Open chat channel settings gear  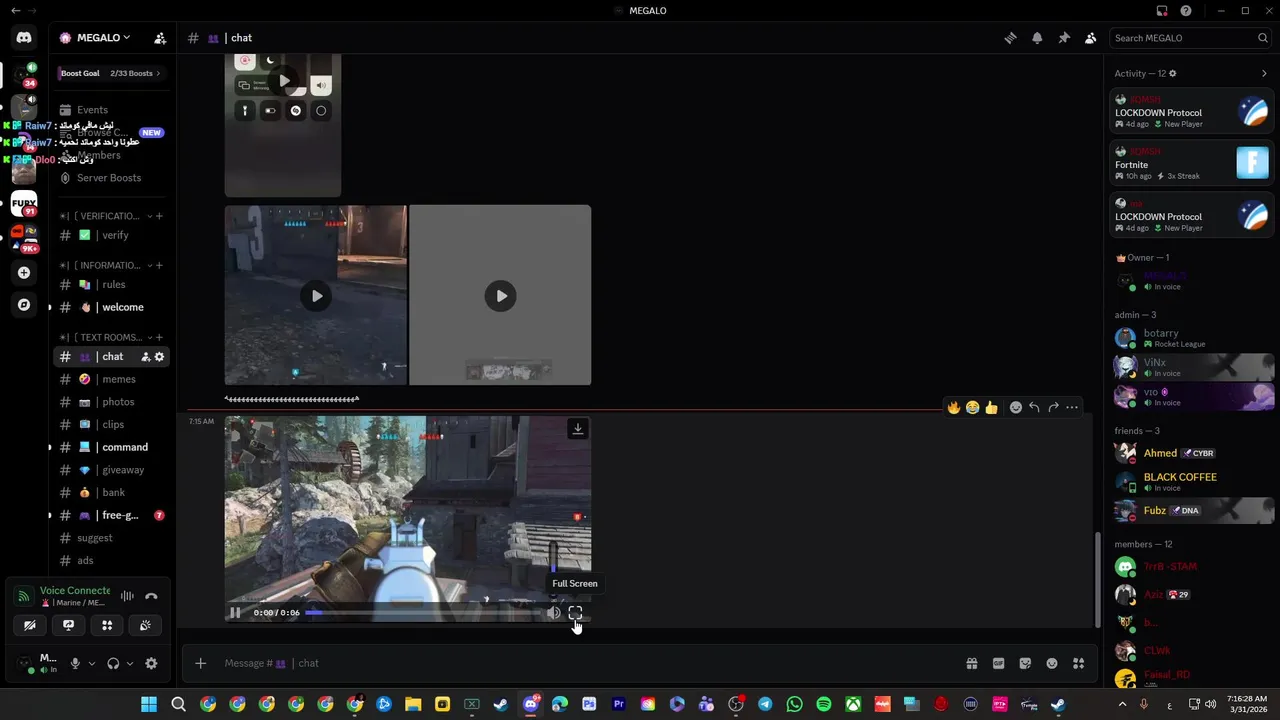pos(159,357)
